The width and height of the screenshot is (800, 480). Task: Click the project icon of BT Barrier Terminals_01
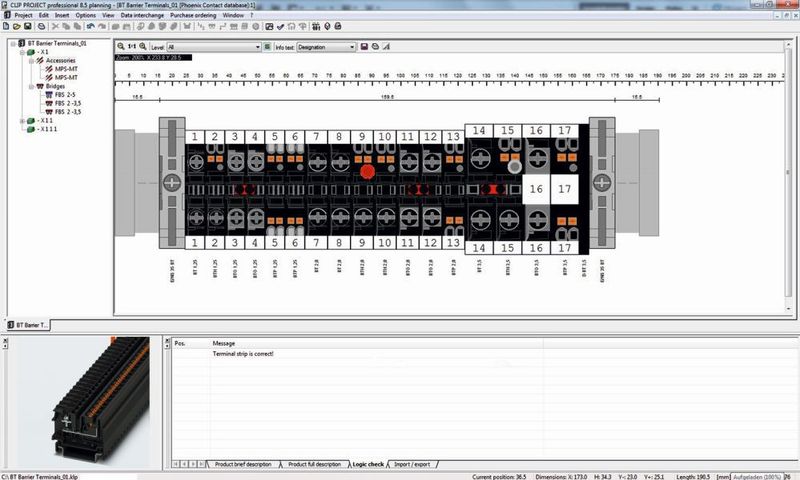[x=22, y=43]
